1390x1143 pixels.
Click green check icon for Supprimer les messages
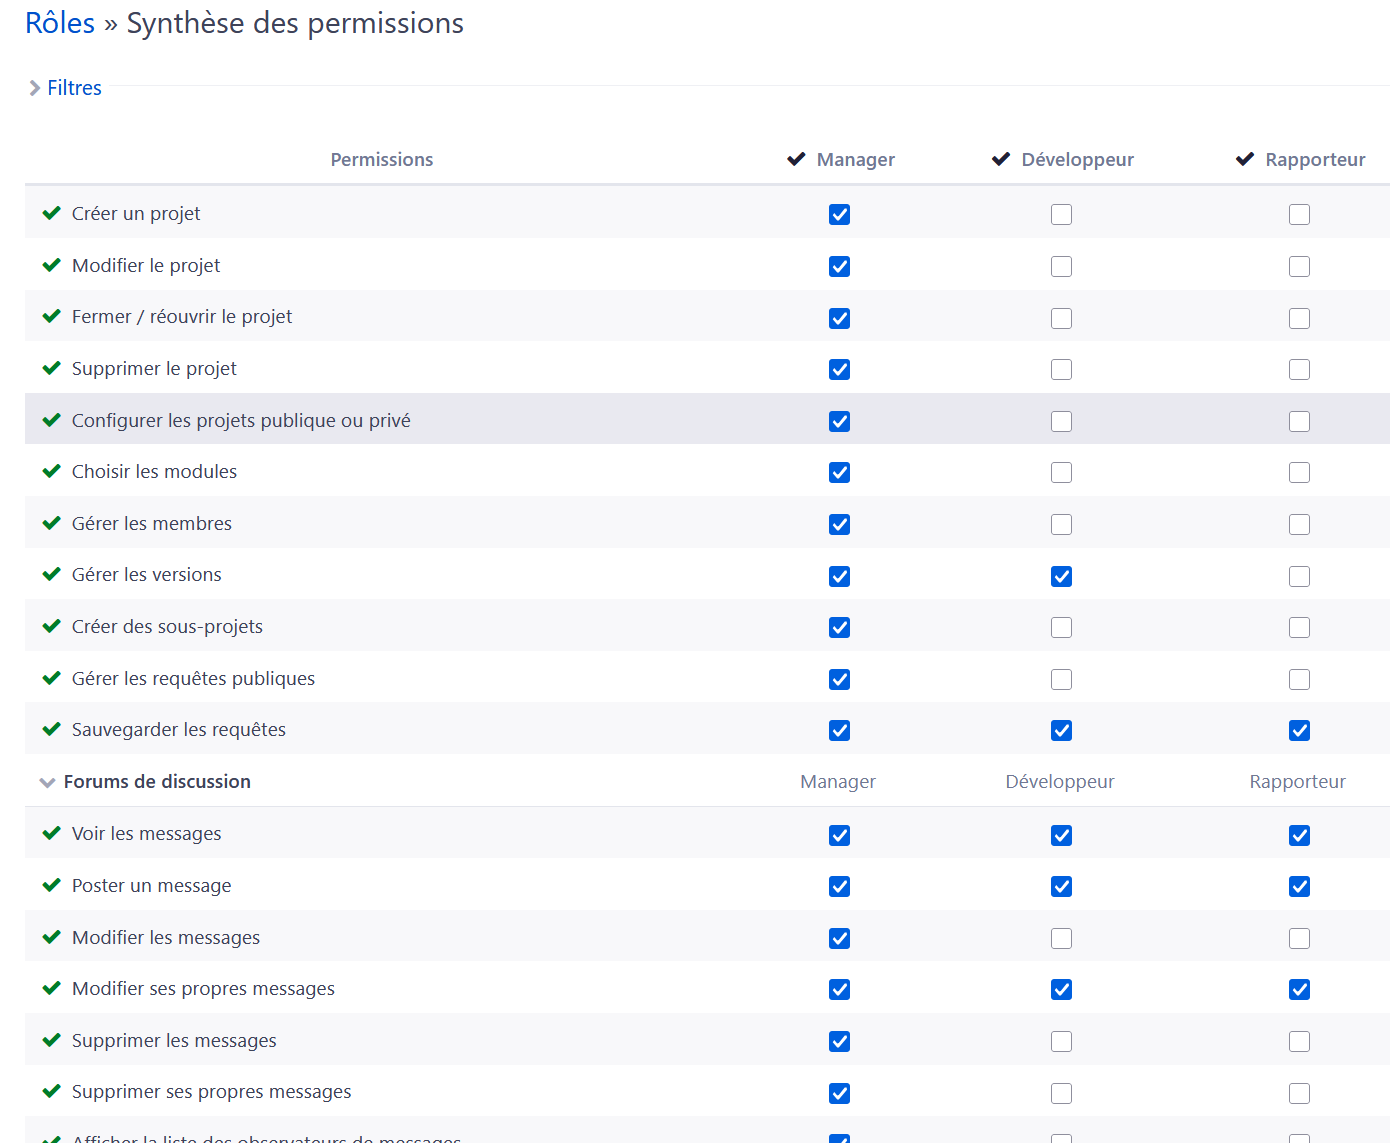pyautogui.click(x=52, y=1040)
